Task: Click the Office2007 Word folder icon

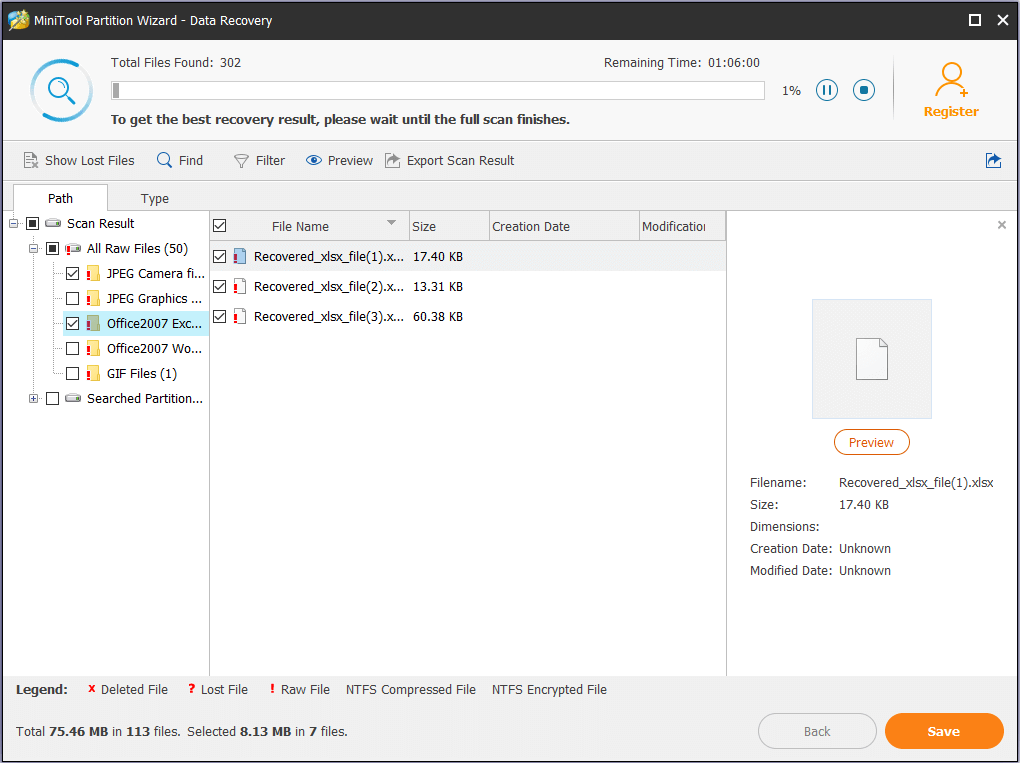Action: pos(93,349)
